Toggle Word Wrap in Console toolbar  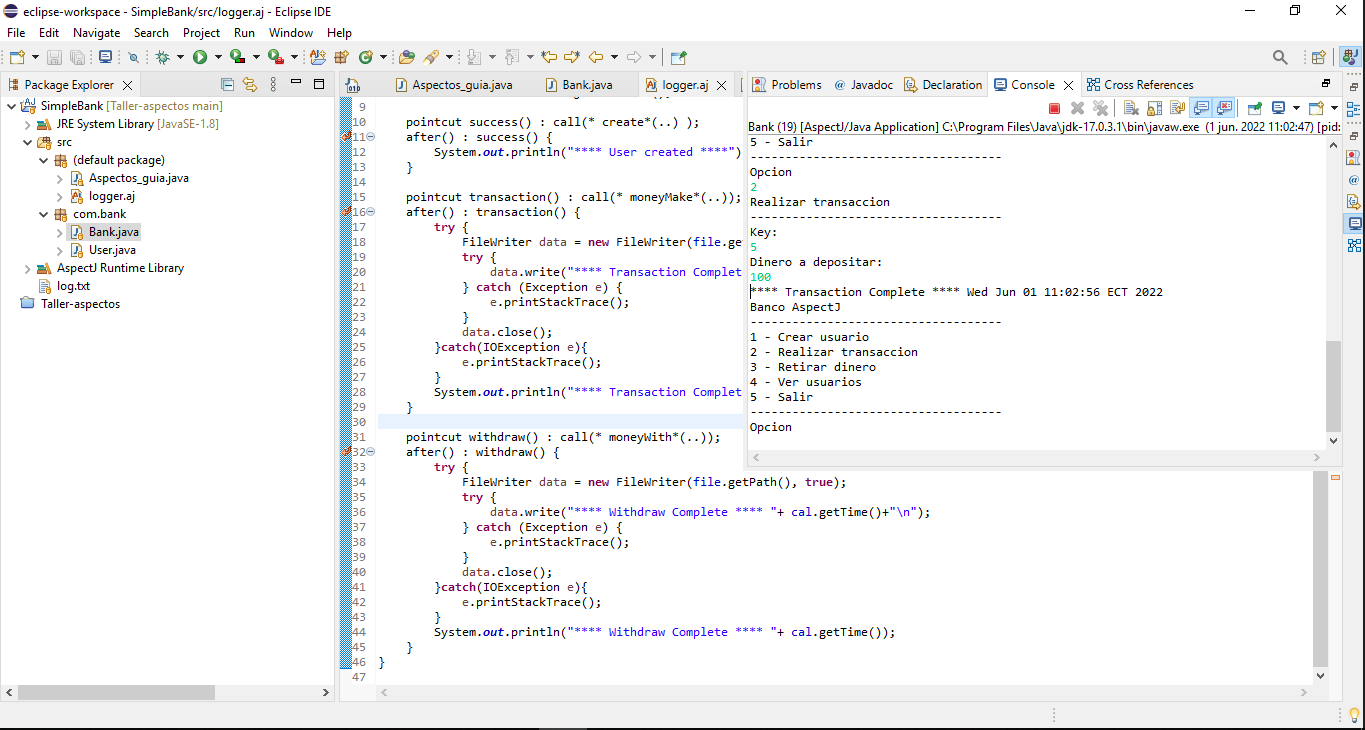coord(1177,108)
